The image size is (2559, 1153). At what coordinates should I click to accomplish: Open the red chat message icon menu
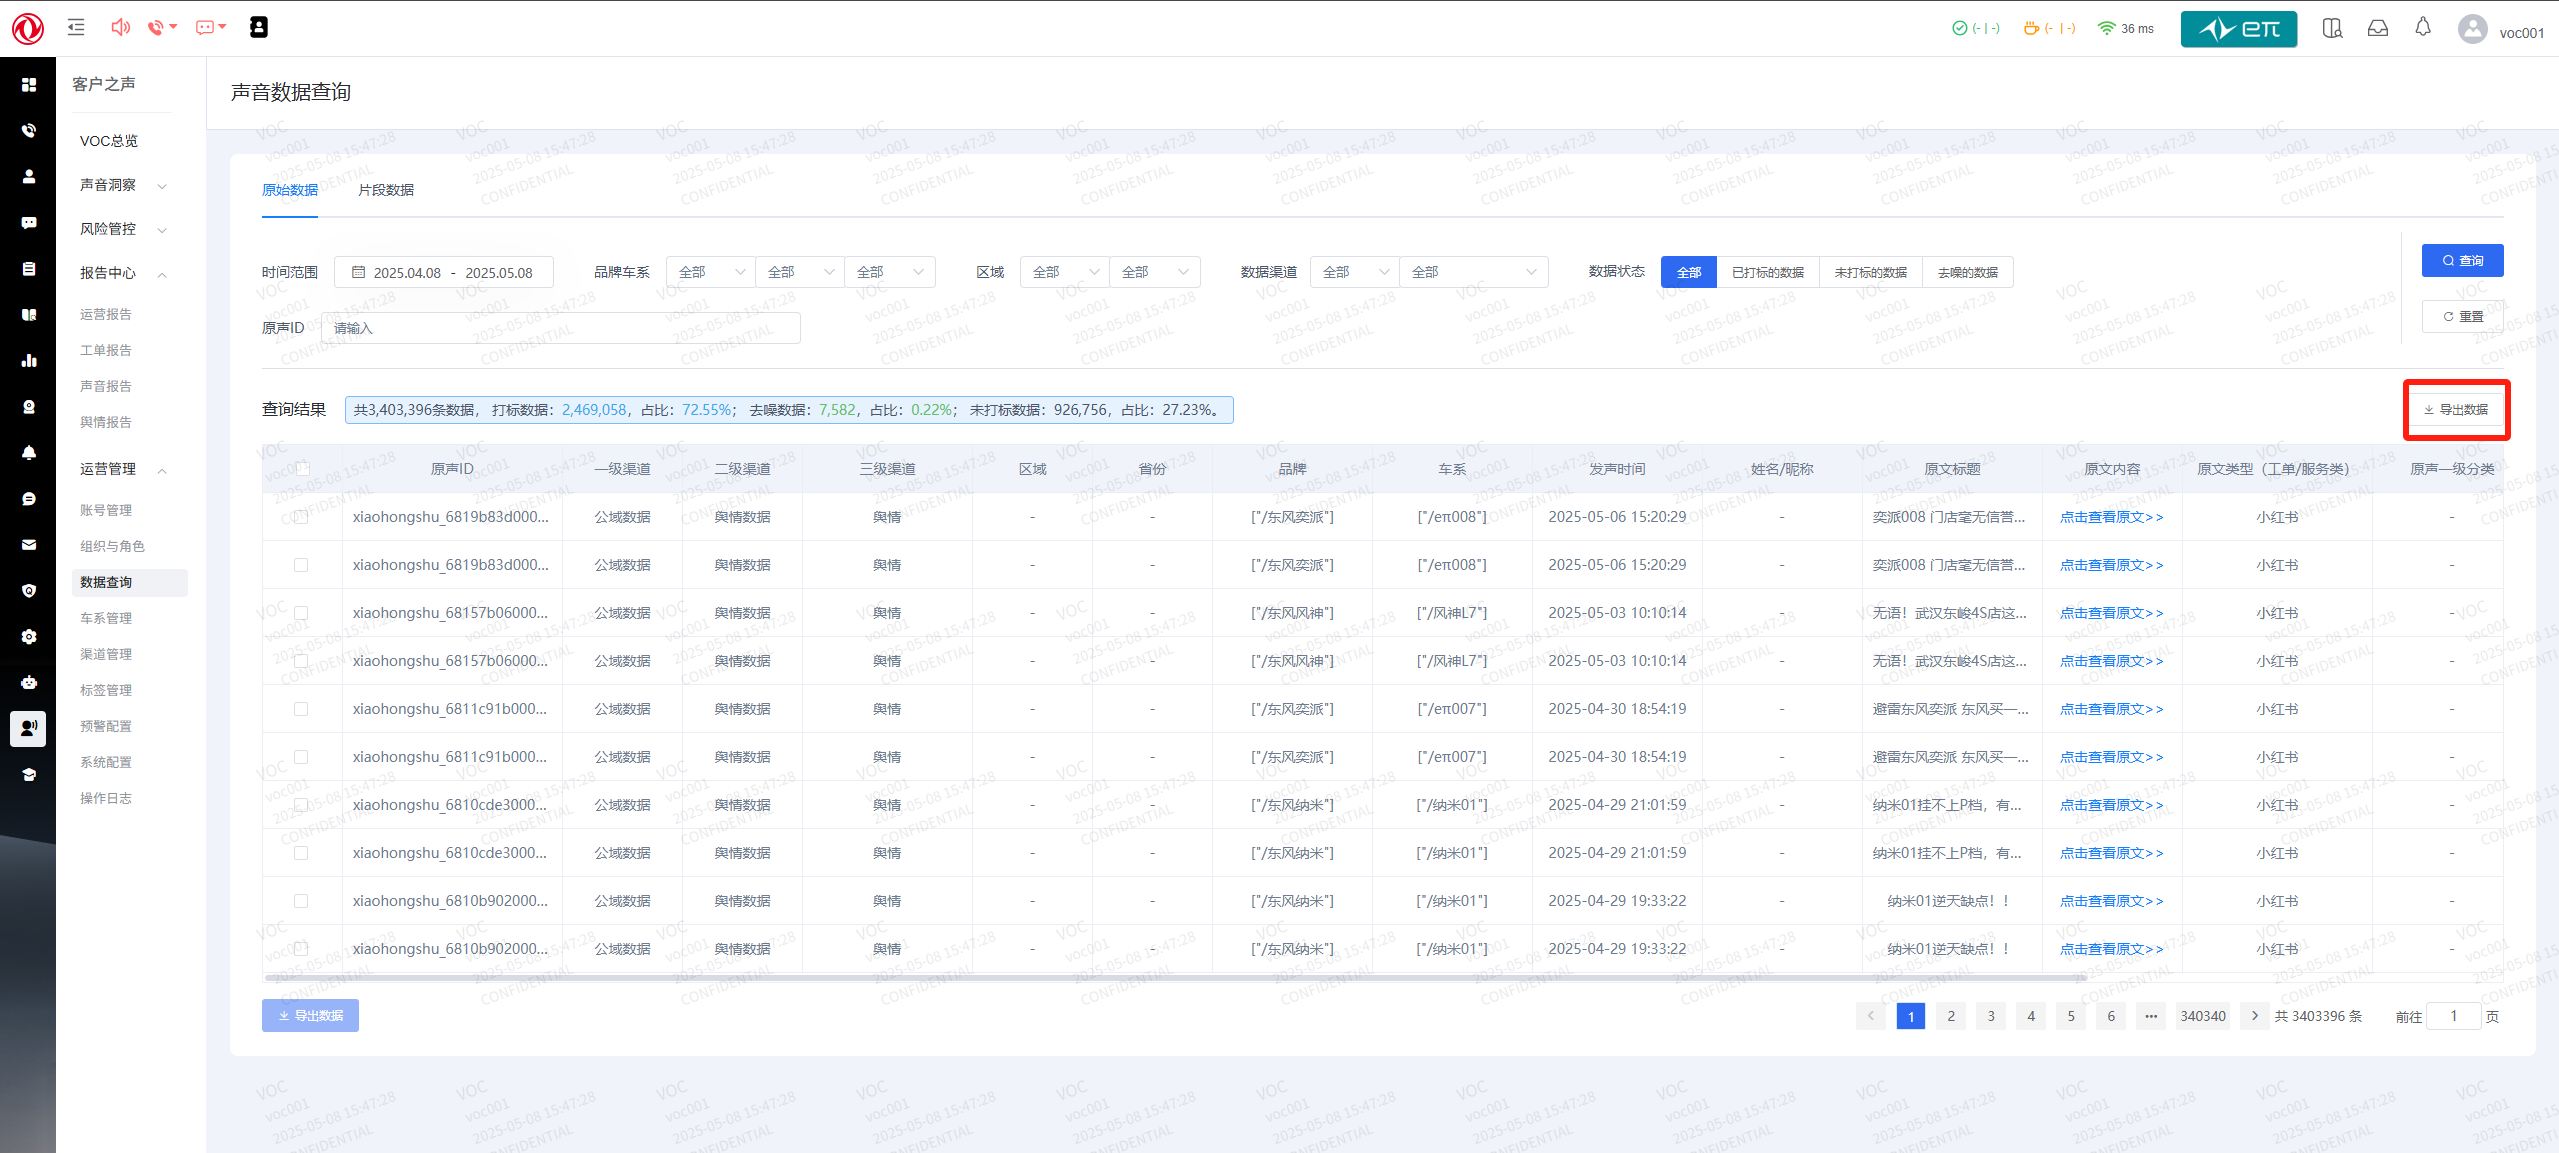coord(210,27)
